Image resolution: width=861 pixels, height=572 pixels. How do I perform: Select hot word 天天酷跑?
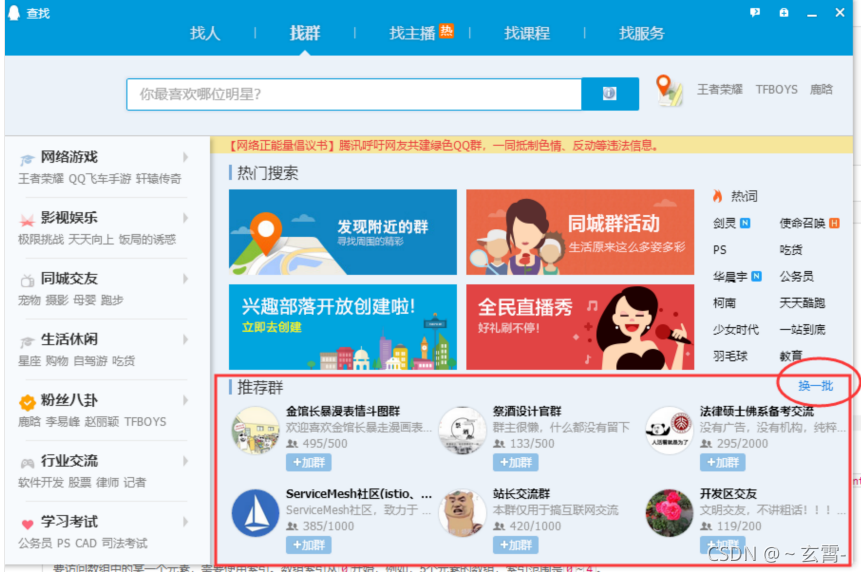point(802,302)
